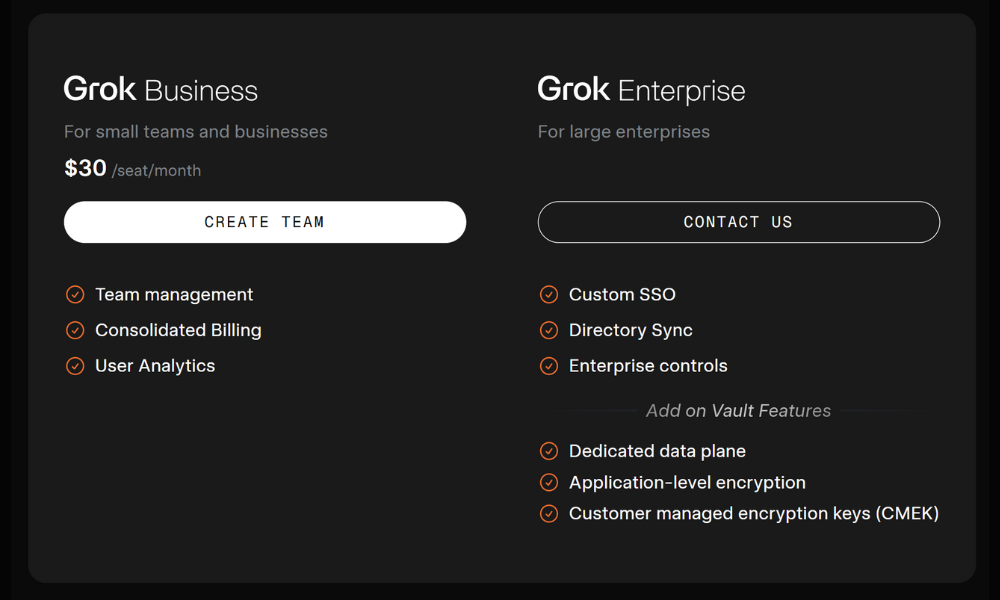Screen dimensions: 1000x600
Task: Click checkmark icon beside Enterprise controls
Action: [548, 366]
